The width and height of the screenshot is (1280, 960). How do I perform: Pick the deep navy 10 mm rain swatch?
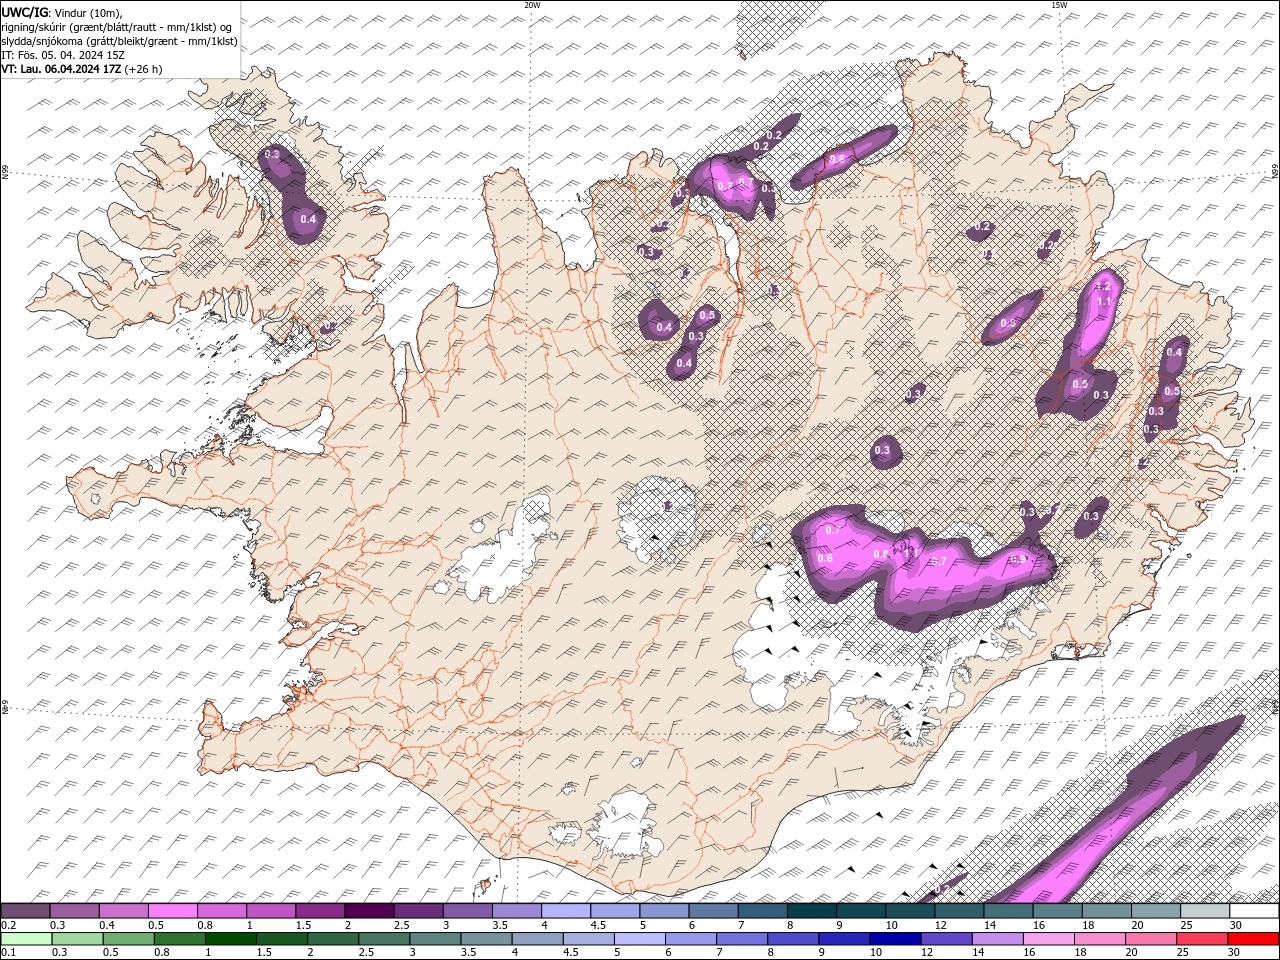pyautogui.click(x=894, y=939)
